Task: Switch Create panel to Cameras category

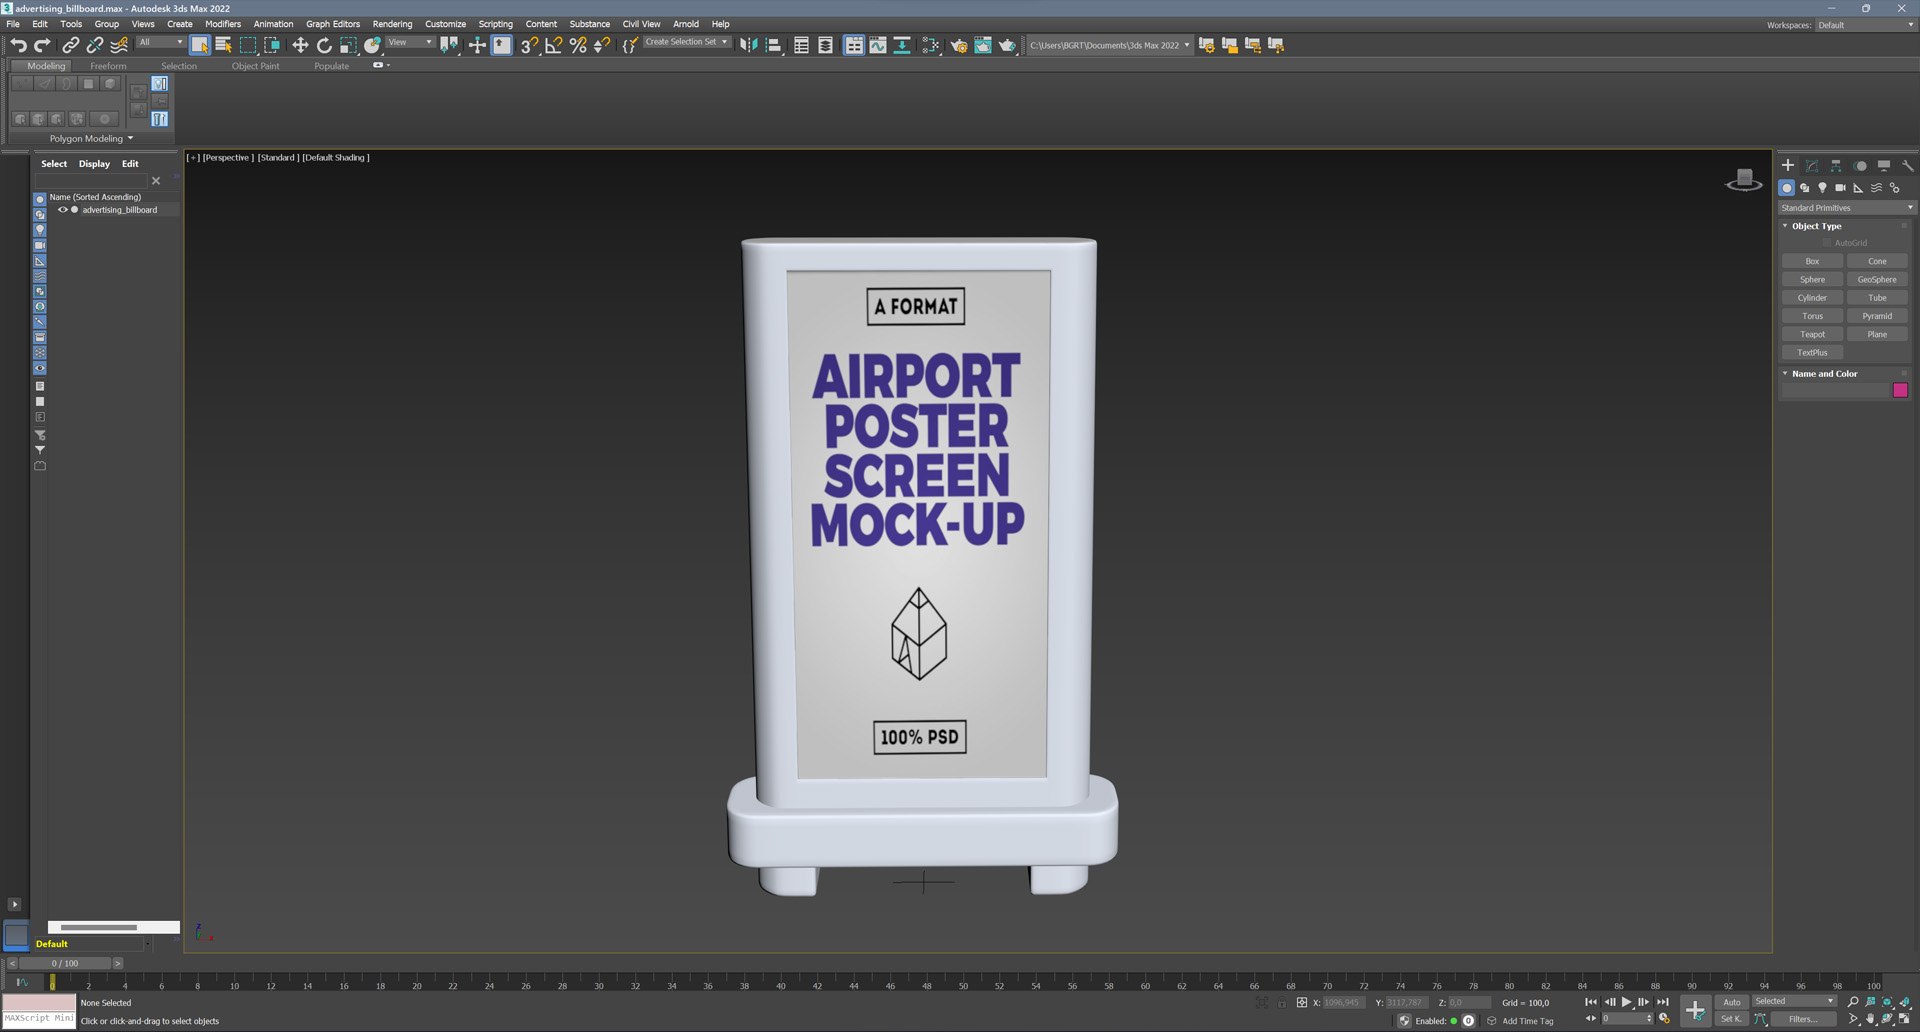Action: coord(1840,188)
